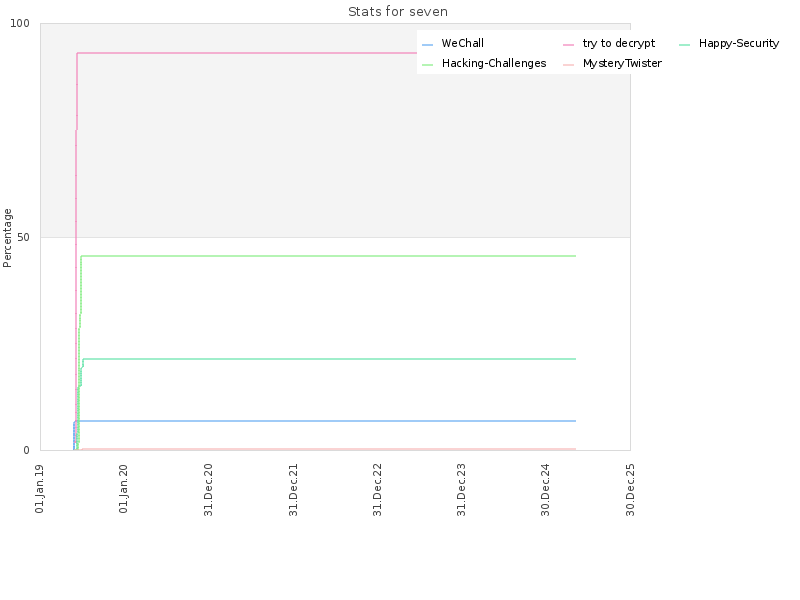Click the 31.Dec.20 x-axis date label
Viewport: 800px width, 600px height.
[208, 489]
